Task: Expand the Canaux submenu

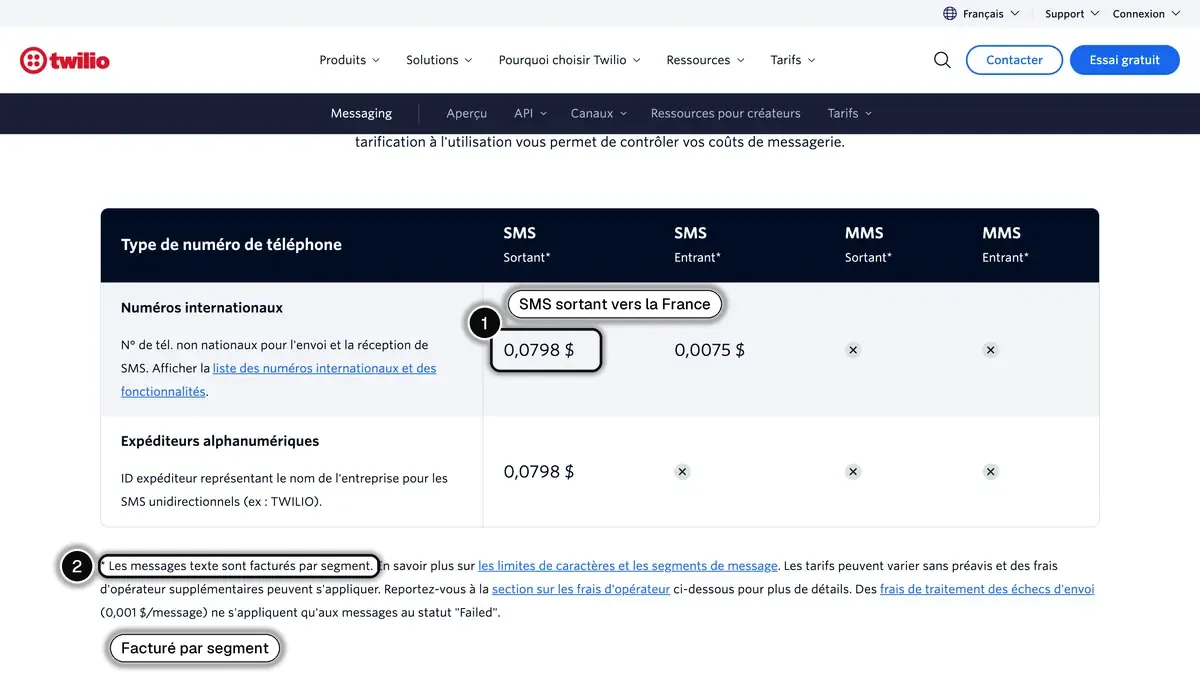Action: point(599,113)
